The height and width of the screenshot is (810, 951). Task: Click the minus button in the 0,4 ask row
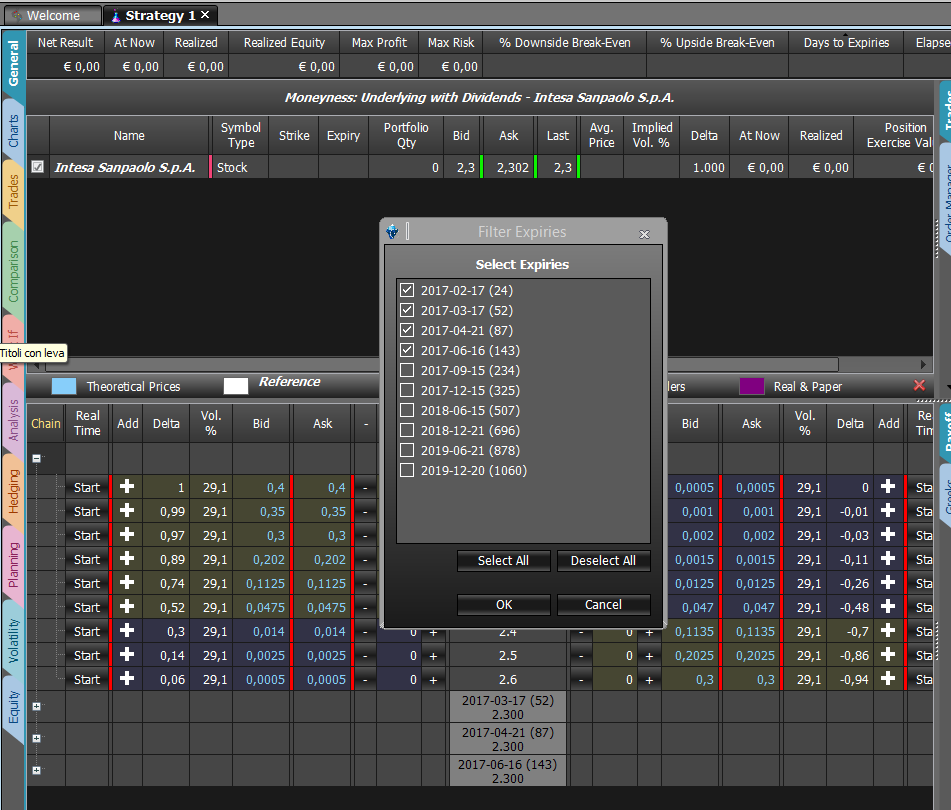[365, 487]
